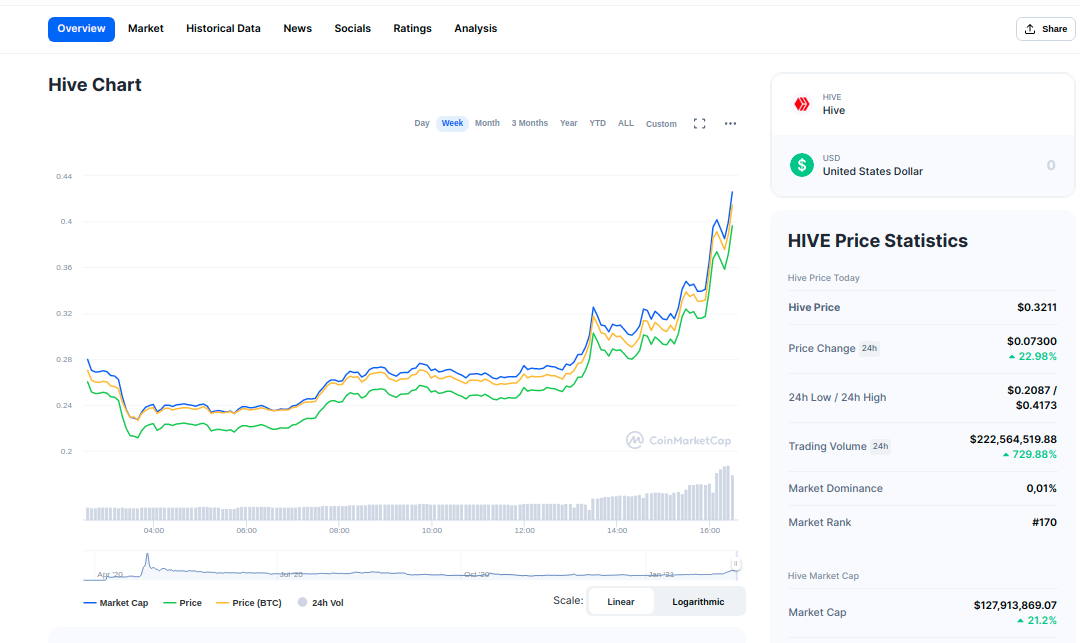1080x643 pixels.
Task: Click the Hive Chart heading
Action: click(95, 85)
